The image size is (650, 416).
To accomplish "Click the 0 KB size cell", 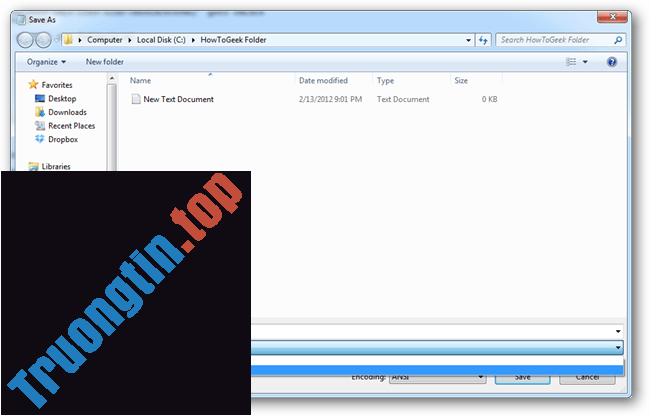I will (x=489, y=99).
